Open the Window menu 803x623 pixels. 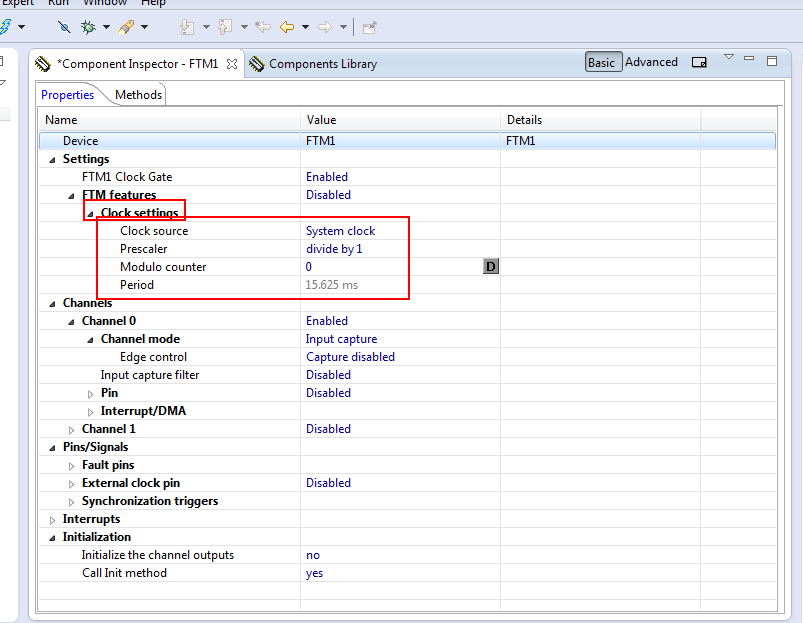104,3
